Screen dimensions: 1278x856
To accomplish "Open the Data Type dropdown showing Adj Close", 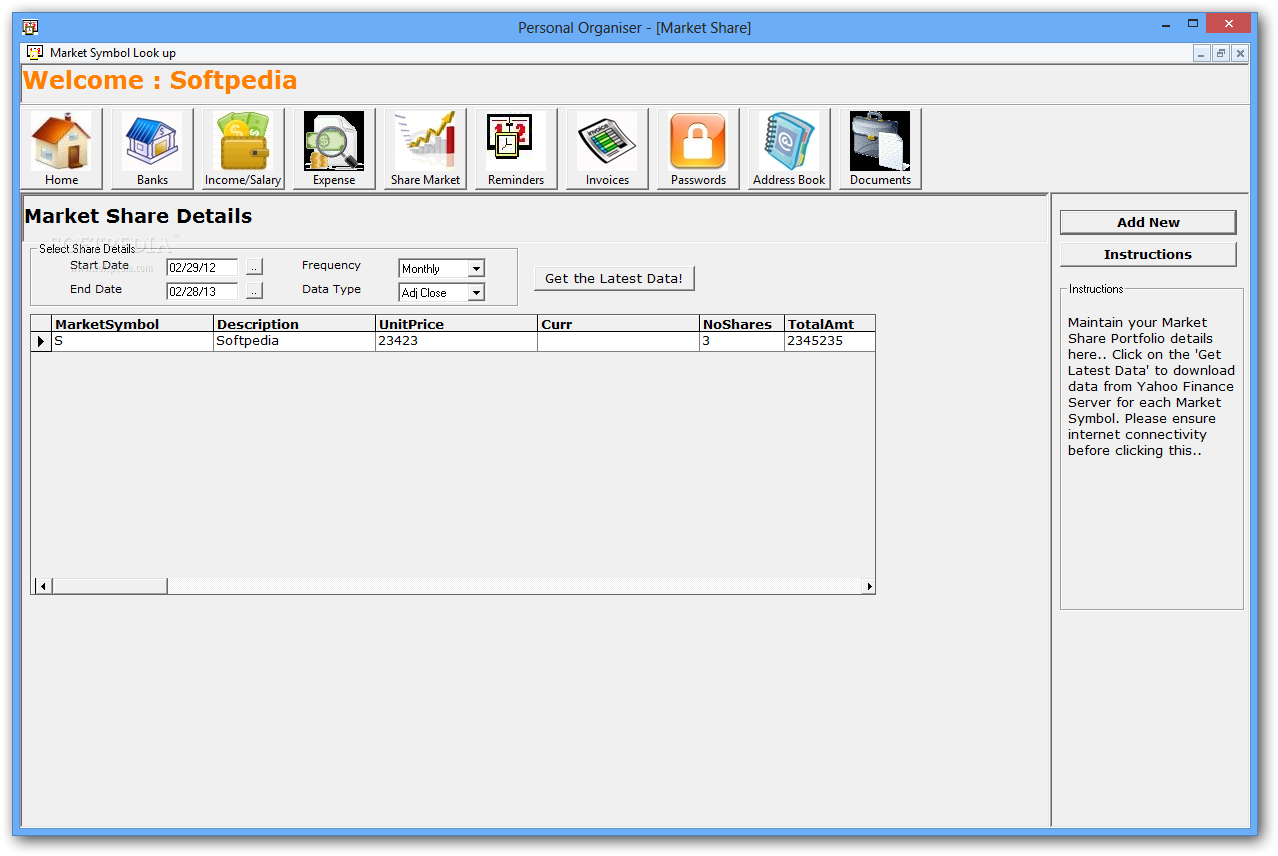I will click(x=476, y=293).
